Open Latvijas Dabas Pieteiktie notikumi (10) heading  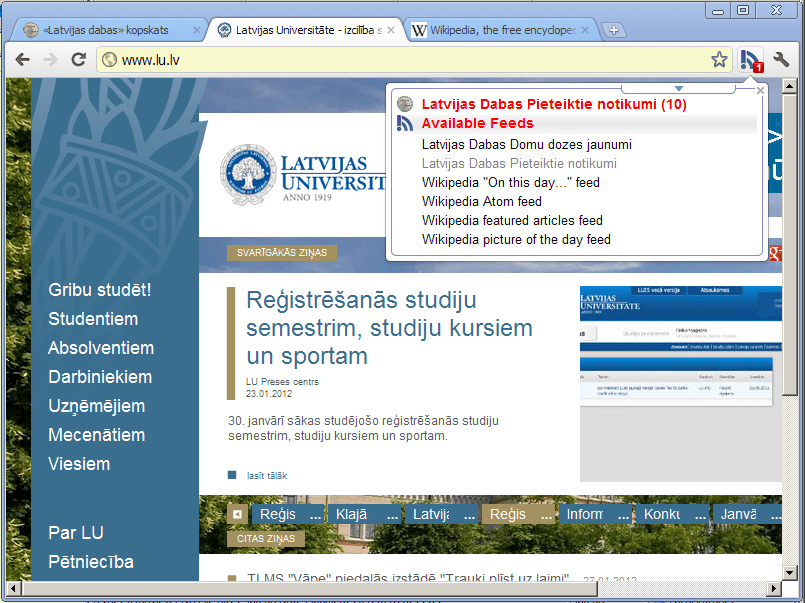554,104
